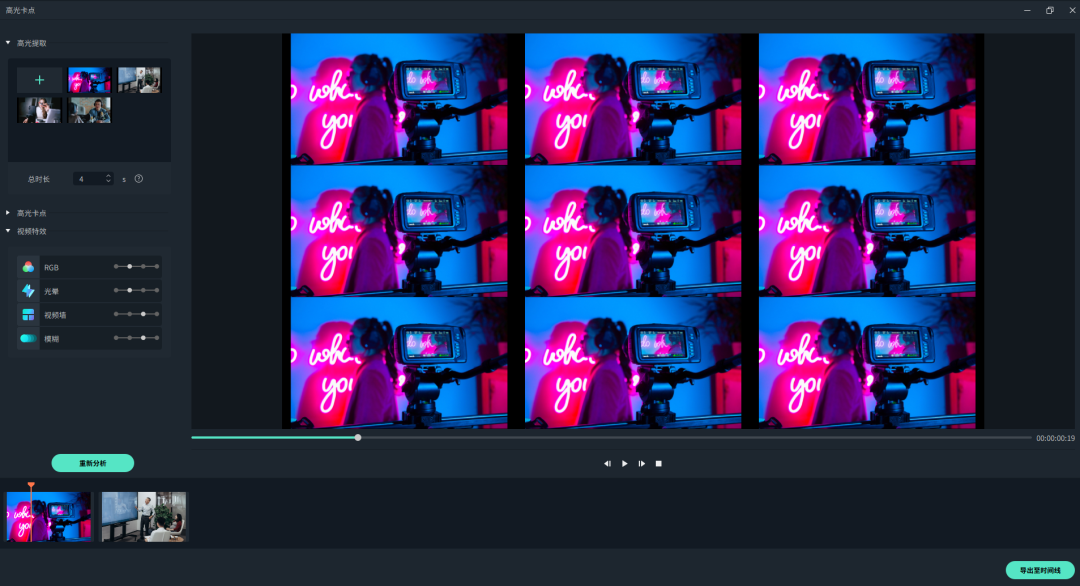The image size is (1080, 586).
Task: Click the 重新分析 button
Action: pyautogui.click(x=93, y=463)
